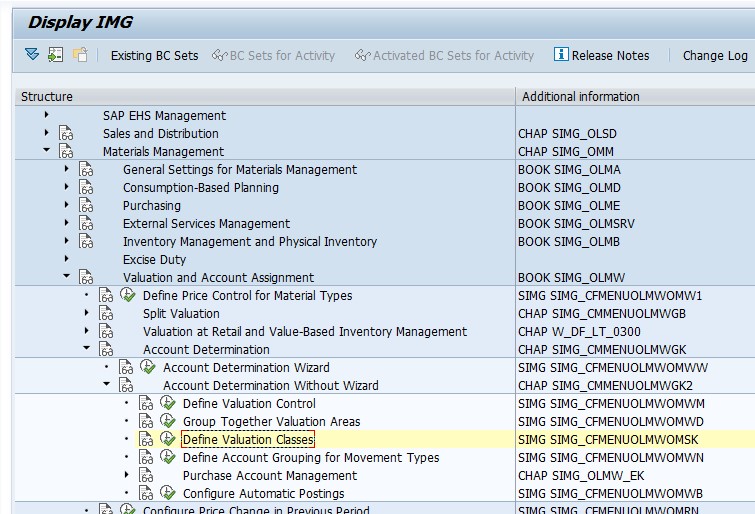Screen dimensions: 755x514
Task: Open documentation icon for Consumption-Based Planning
Action: tap(86, 187)
